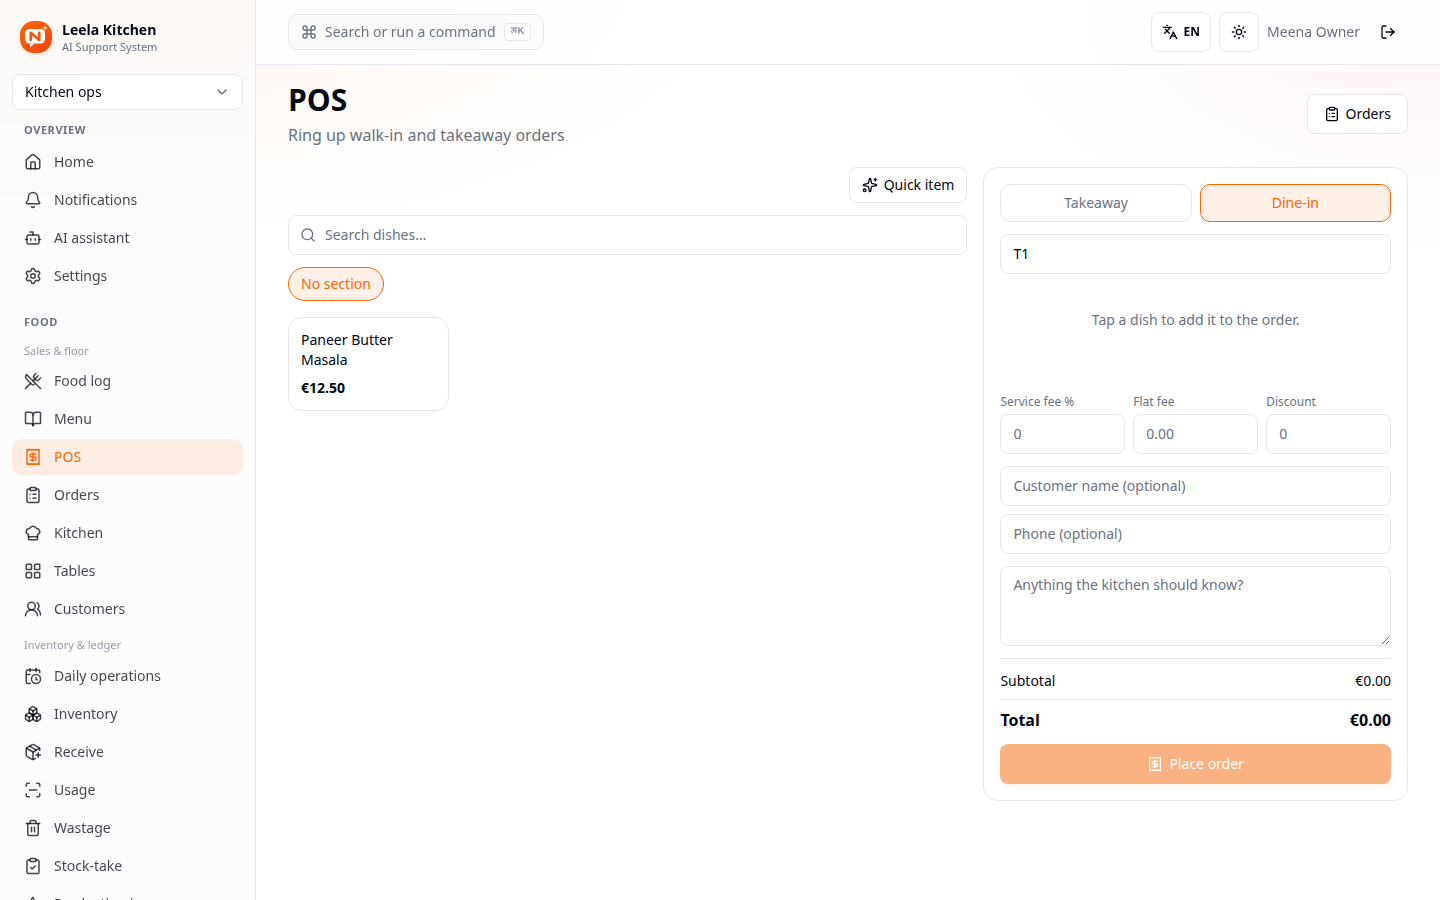Click the Settings gear icon in sidebar

pyautogui.click(x=33, y=276)
